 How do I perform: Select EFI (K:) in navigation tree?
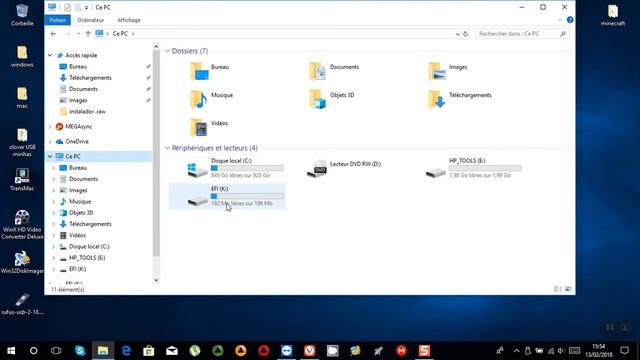tap(78, 269)
